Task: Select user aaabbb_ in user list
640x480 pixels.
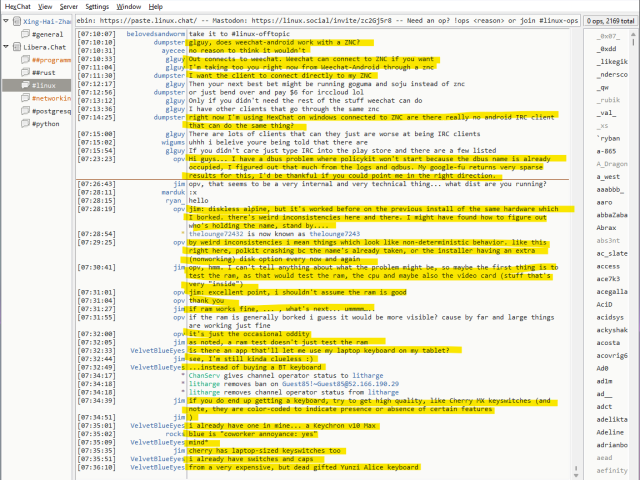Action: (x=610, y=189)
